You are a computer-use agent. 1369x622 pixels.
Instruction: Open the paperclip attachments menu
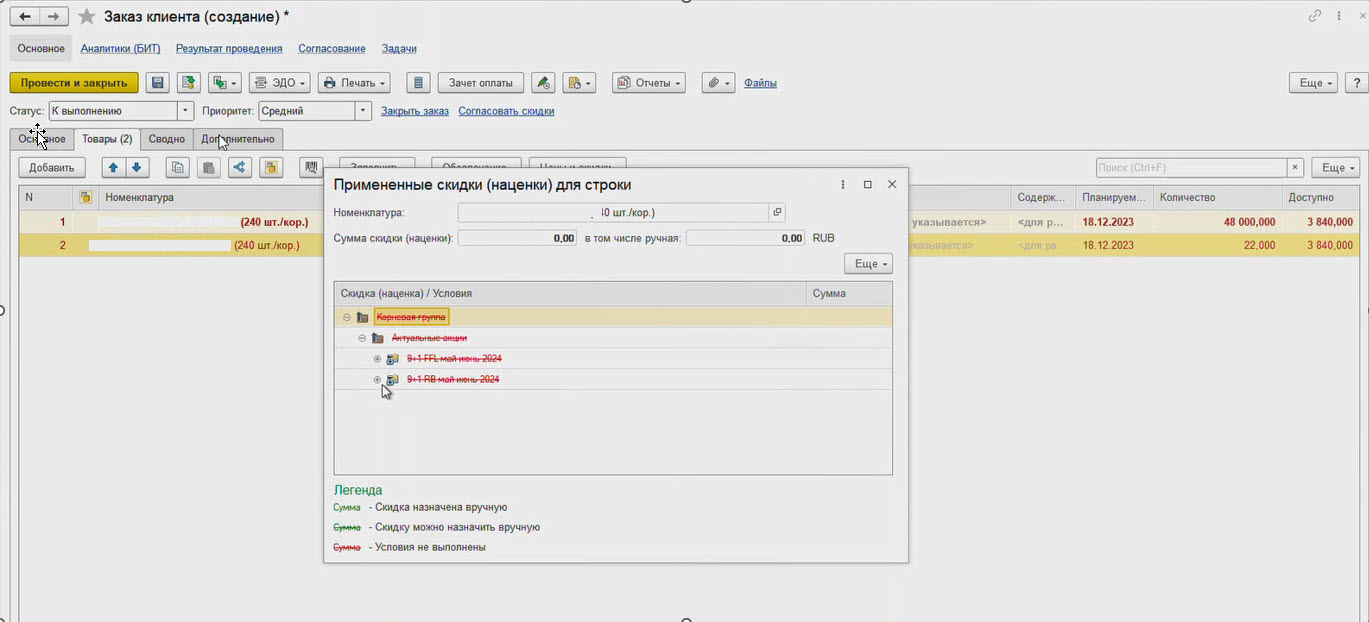(717, 83)
